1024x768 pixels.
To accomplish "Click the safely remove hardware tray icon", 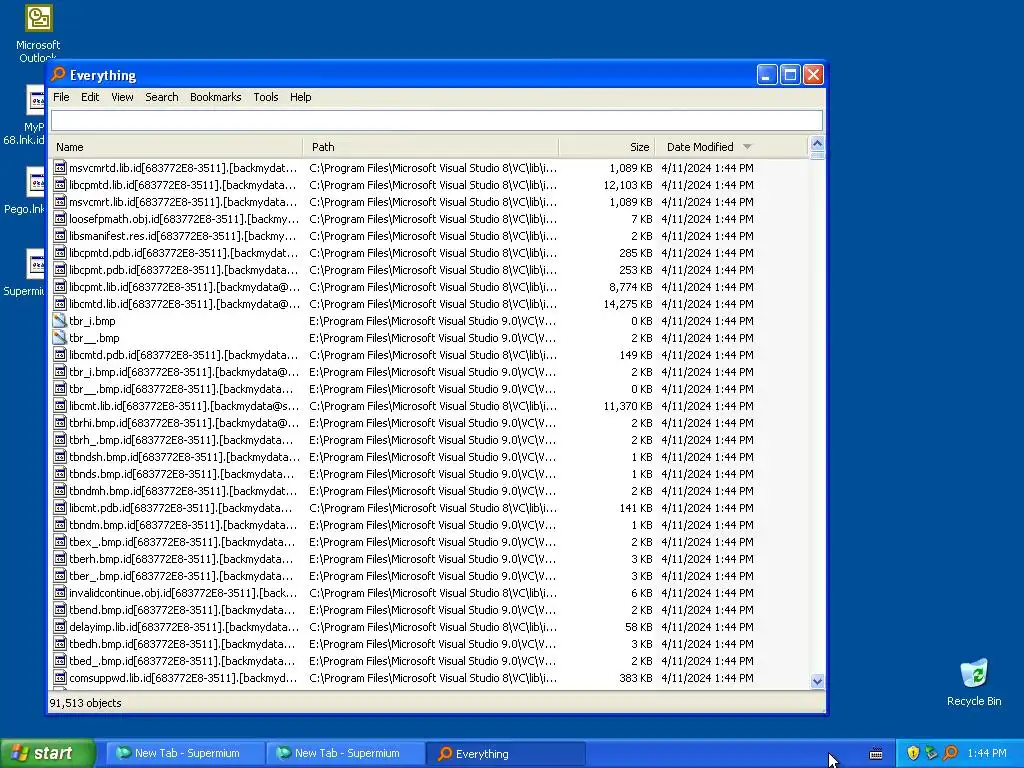I will pos(931,753).
